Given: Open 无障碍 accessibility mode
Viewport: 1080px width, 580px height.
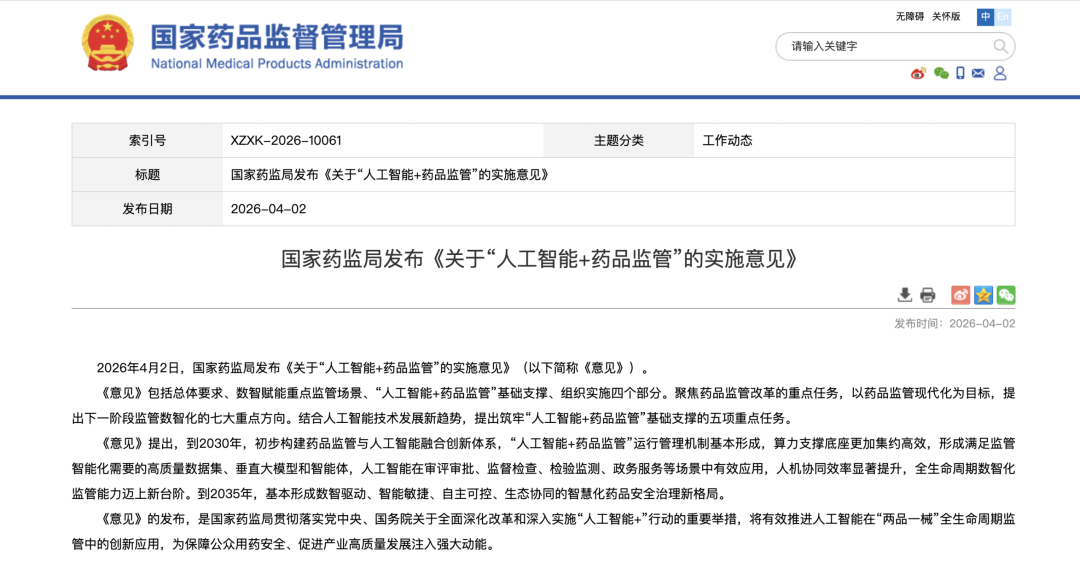Looking at the screenshot, I should (x=910, y=17).
